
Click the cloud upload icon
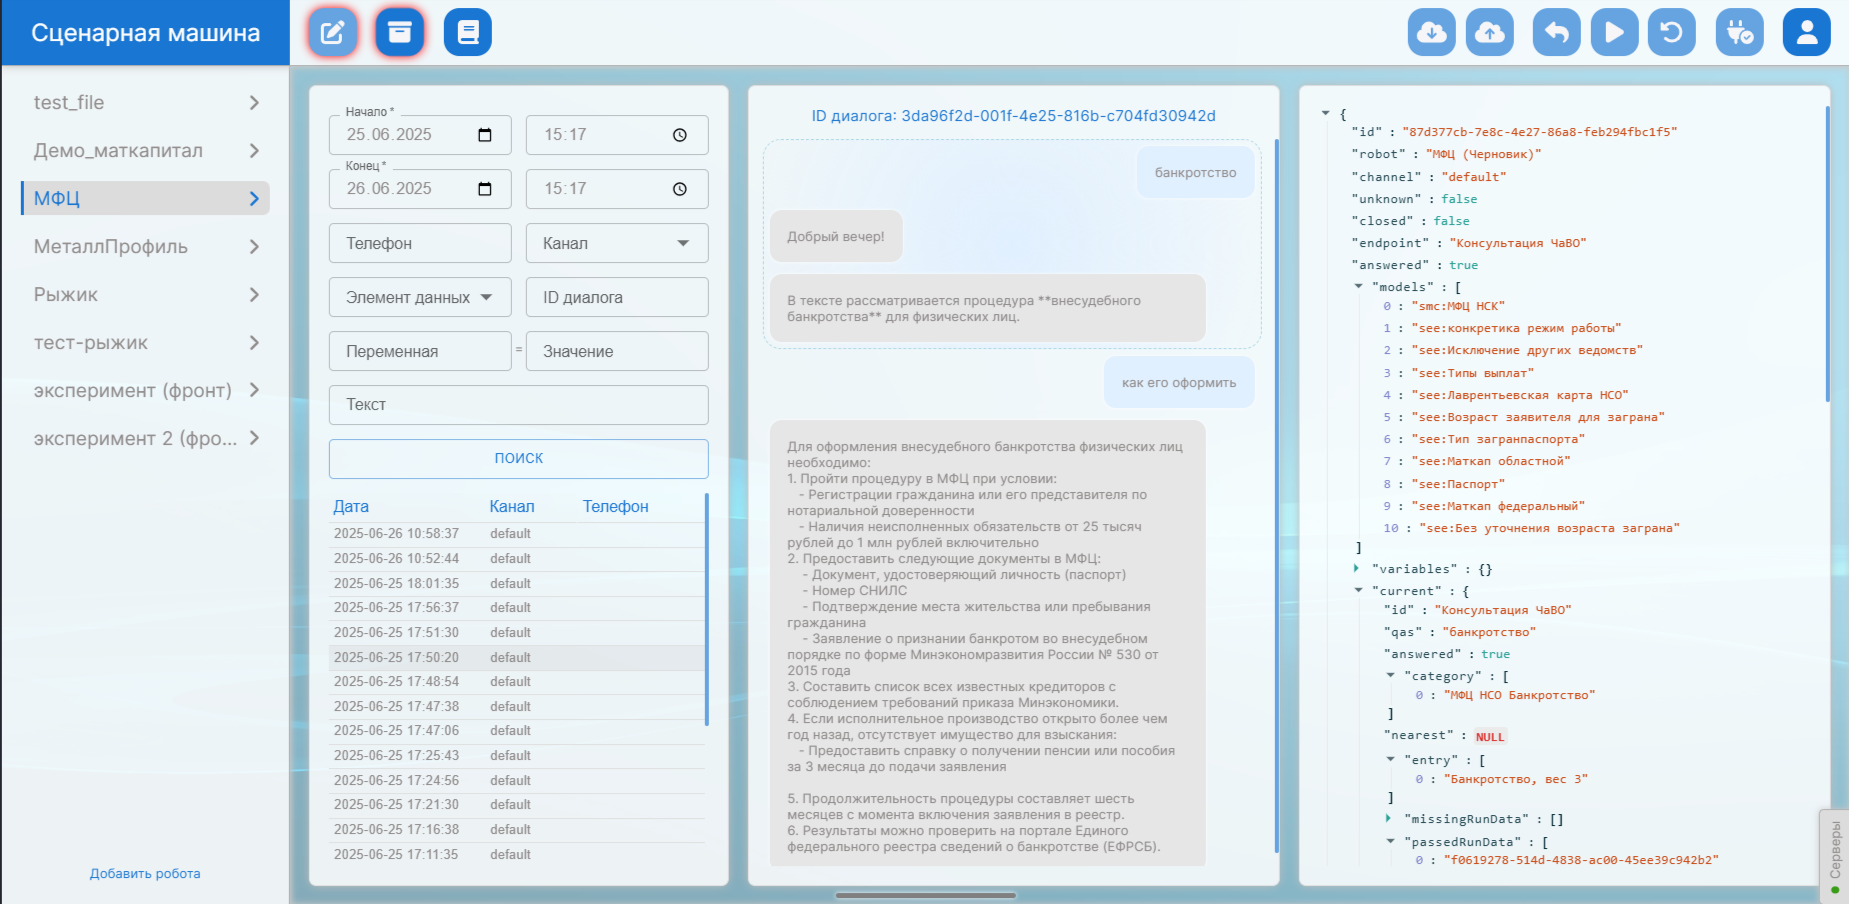pos(1489,33)
